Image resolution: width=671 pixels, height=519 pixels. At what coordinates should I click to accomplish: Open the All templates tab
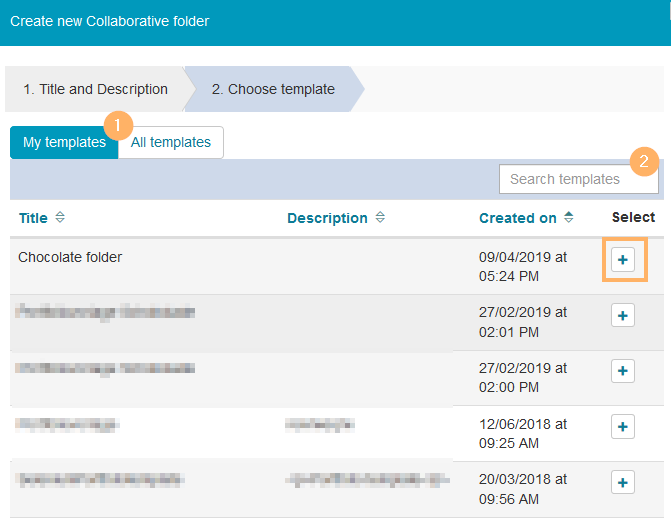[x=171, y=142]
